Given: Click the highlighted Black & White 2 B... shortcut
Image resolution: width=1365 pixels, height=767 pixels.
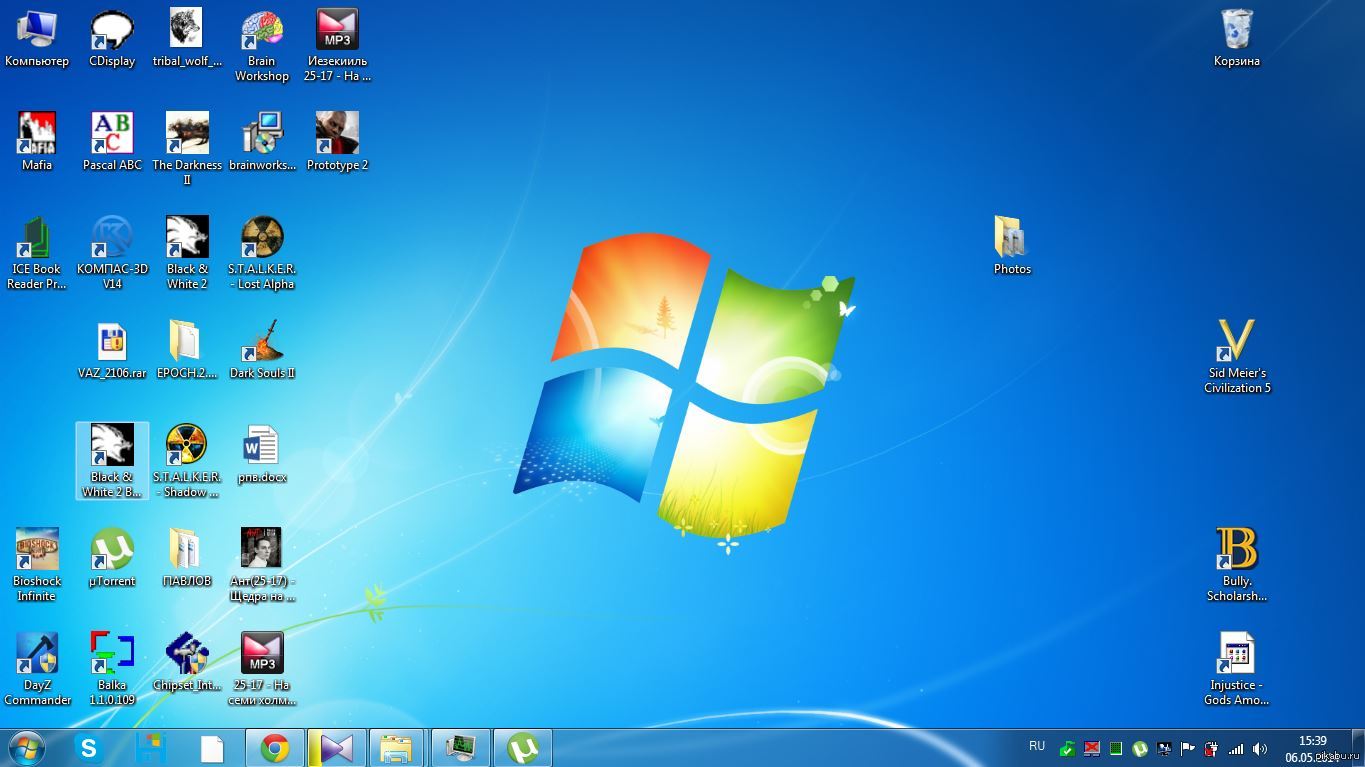Looking at the screenshot, I should click(x=112, y=461).
